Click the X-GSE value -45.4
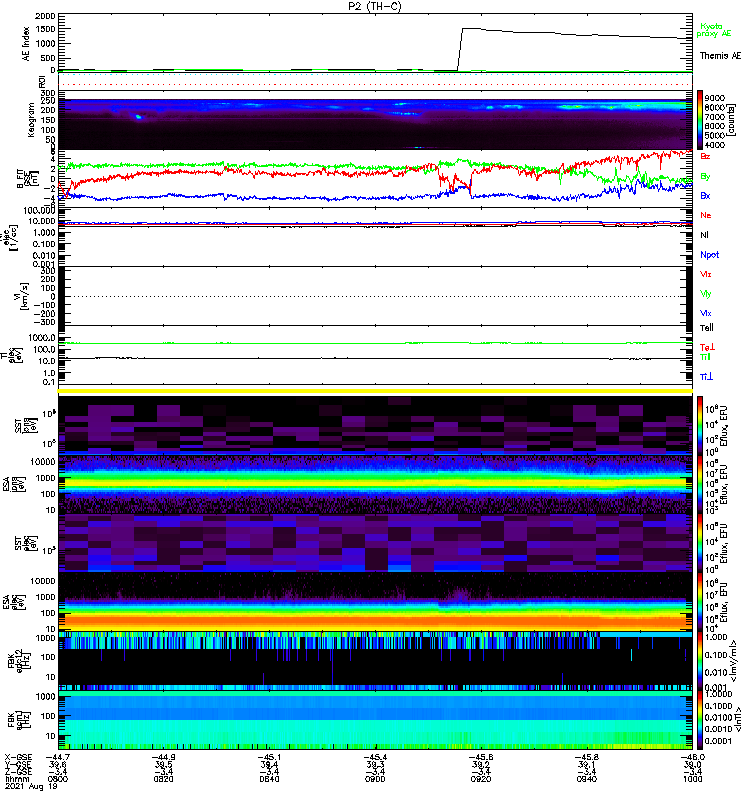Viewport: 750px width, 800px height. 375,758
